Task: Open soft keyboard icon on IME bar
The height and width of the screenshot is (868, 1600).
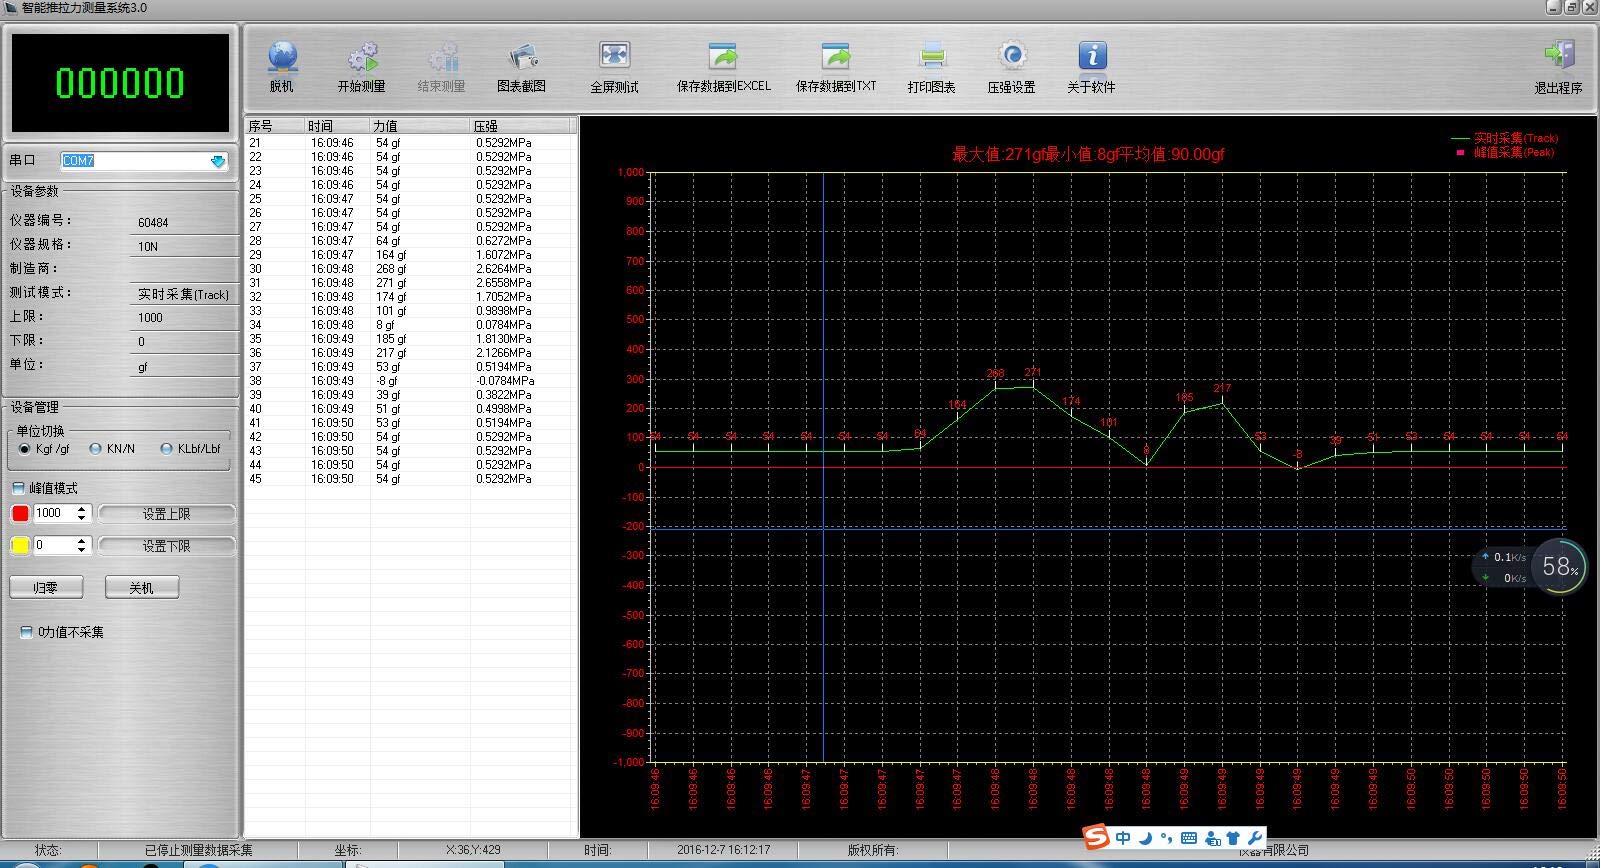Action: (1189, 838)
